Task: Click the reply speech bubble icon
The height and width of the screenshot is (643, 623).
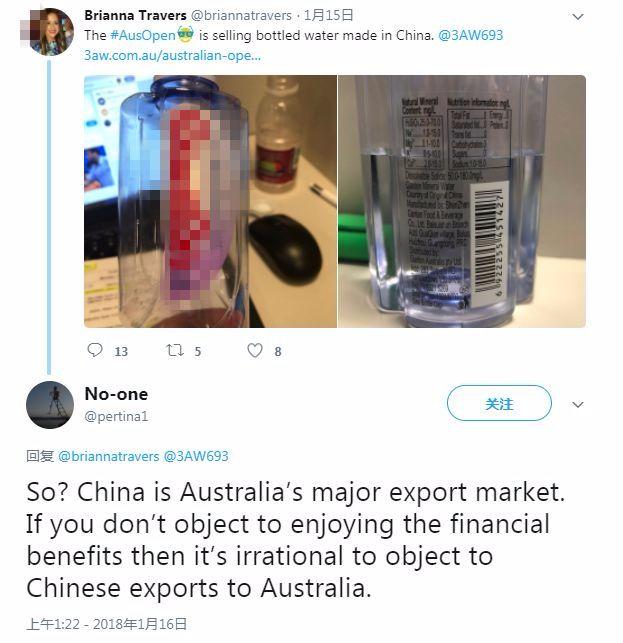Action: tap(95, 350)
